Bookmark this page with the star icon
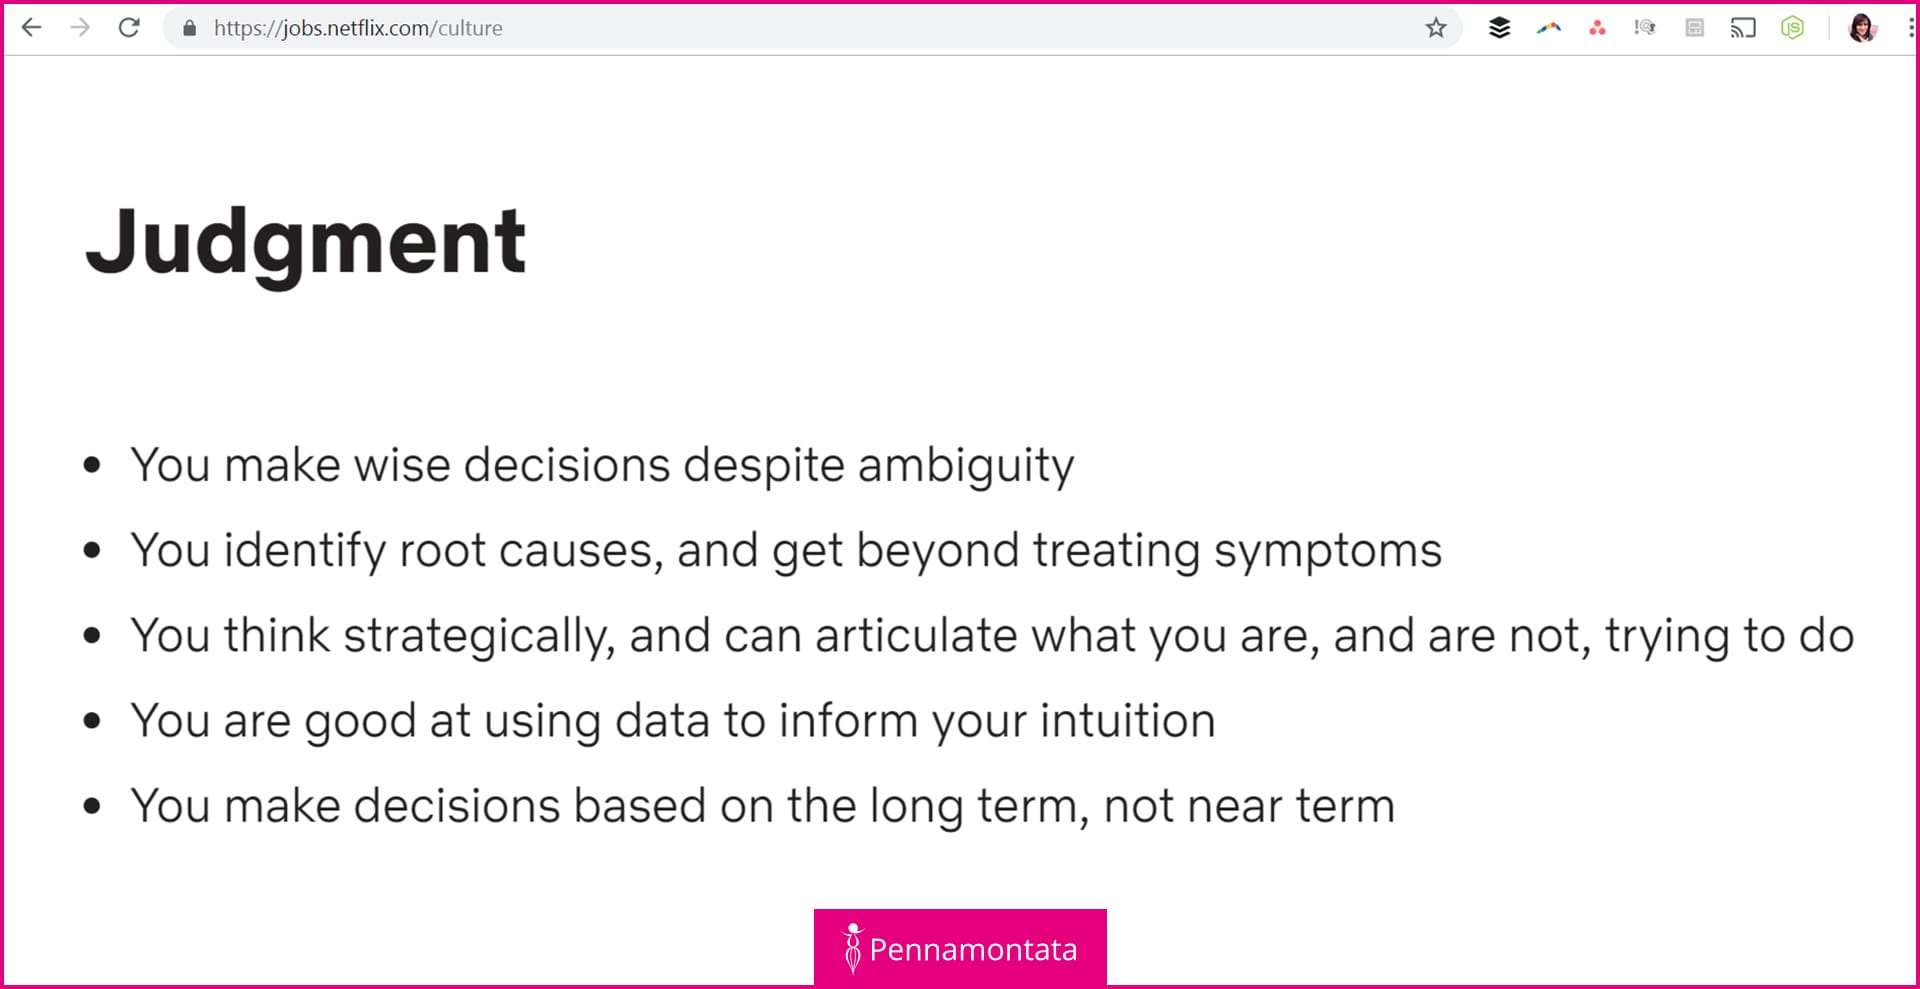The width and height of the screenshot is (1920, 989). pos(1436,28)
